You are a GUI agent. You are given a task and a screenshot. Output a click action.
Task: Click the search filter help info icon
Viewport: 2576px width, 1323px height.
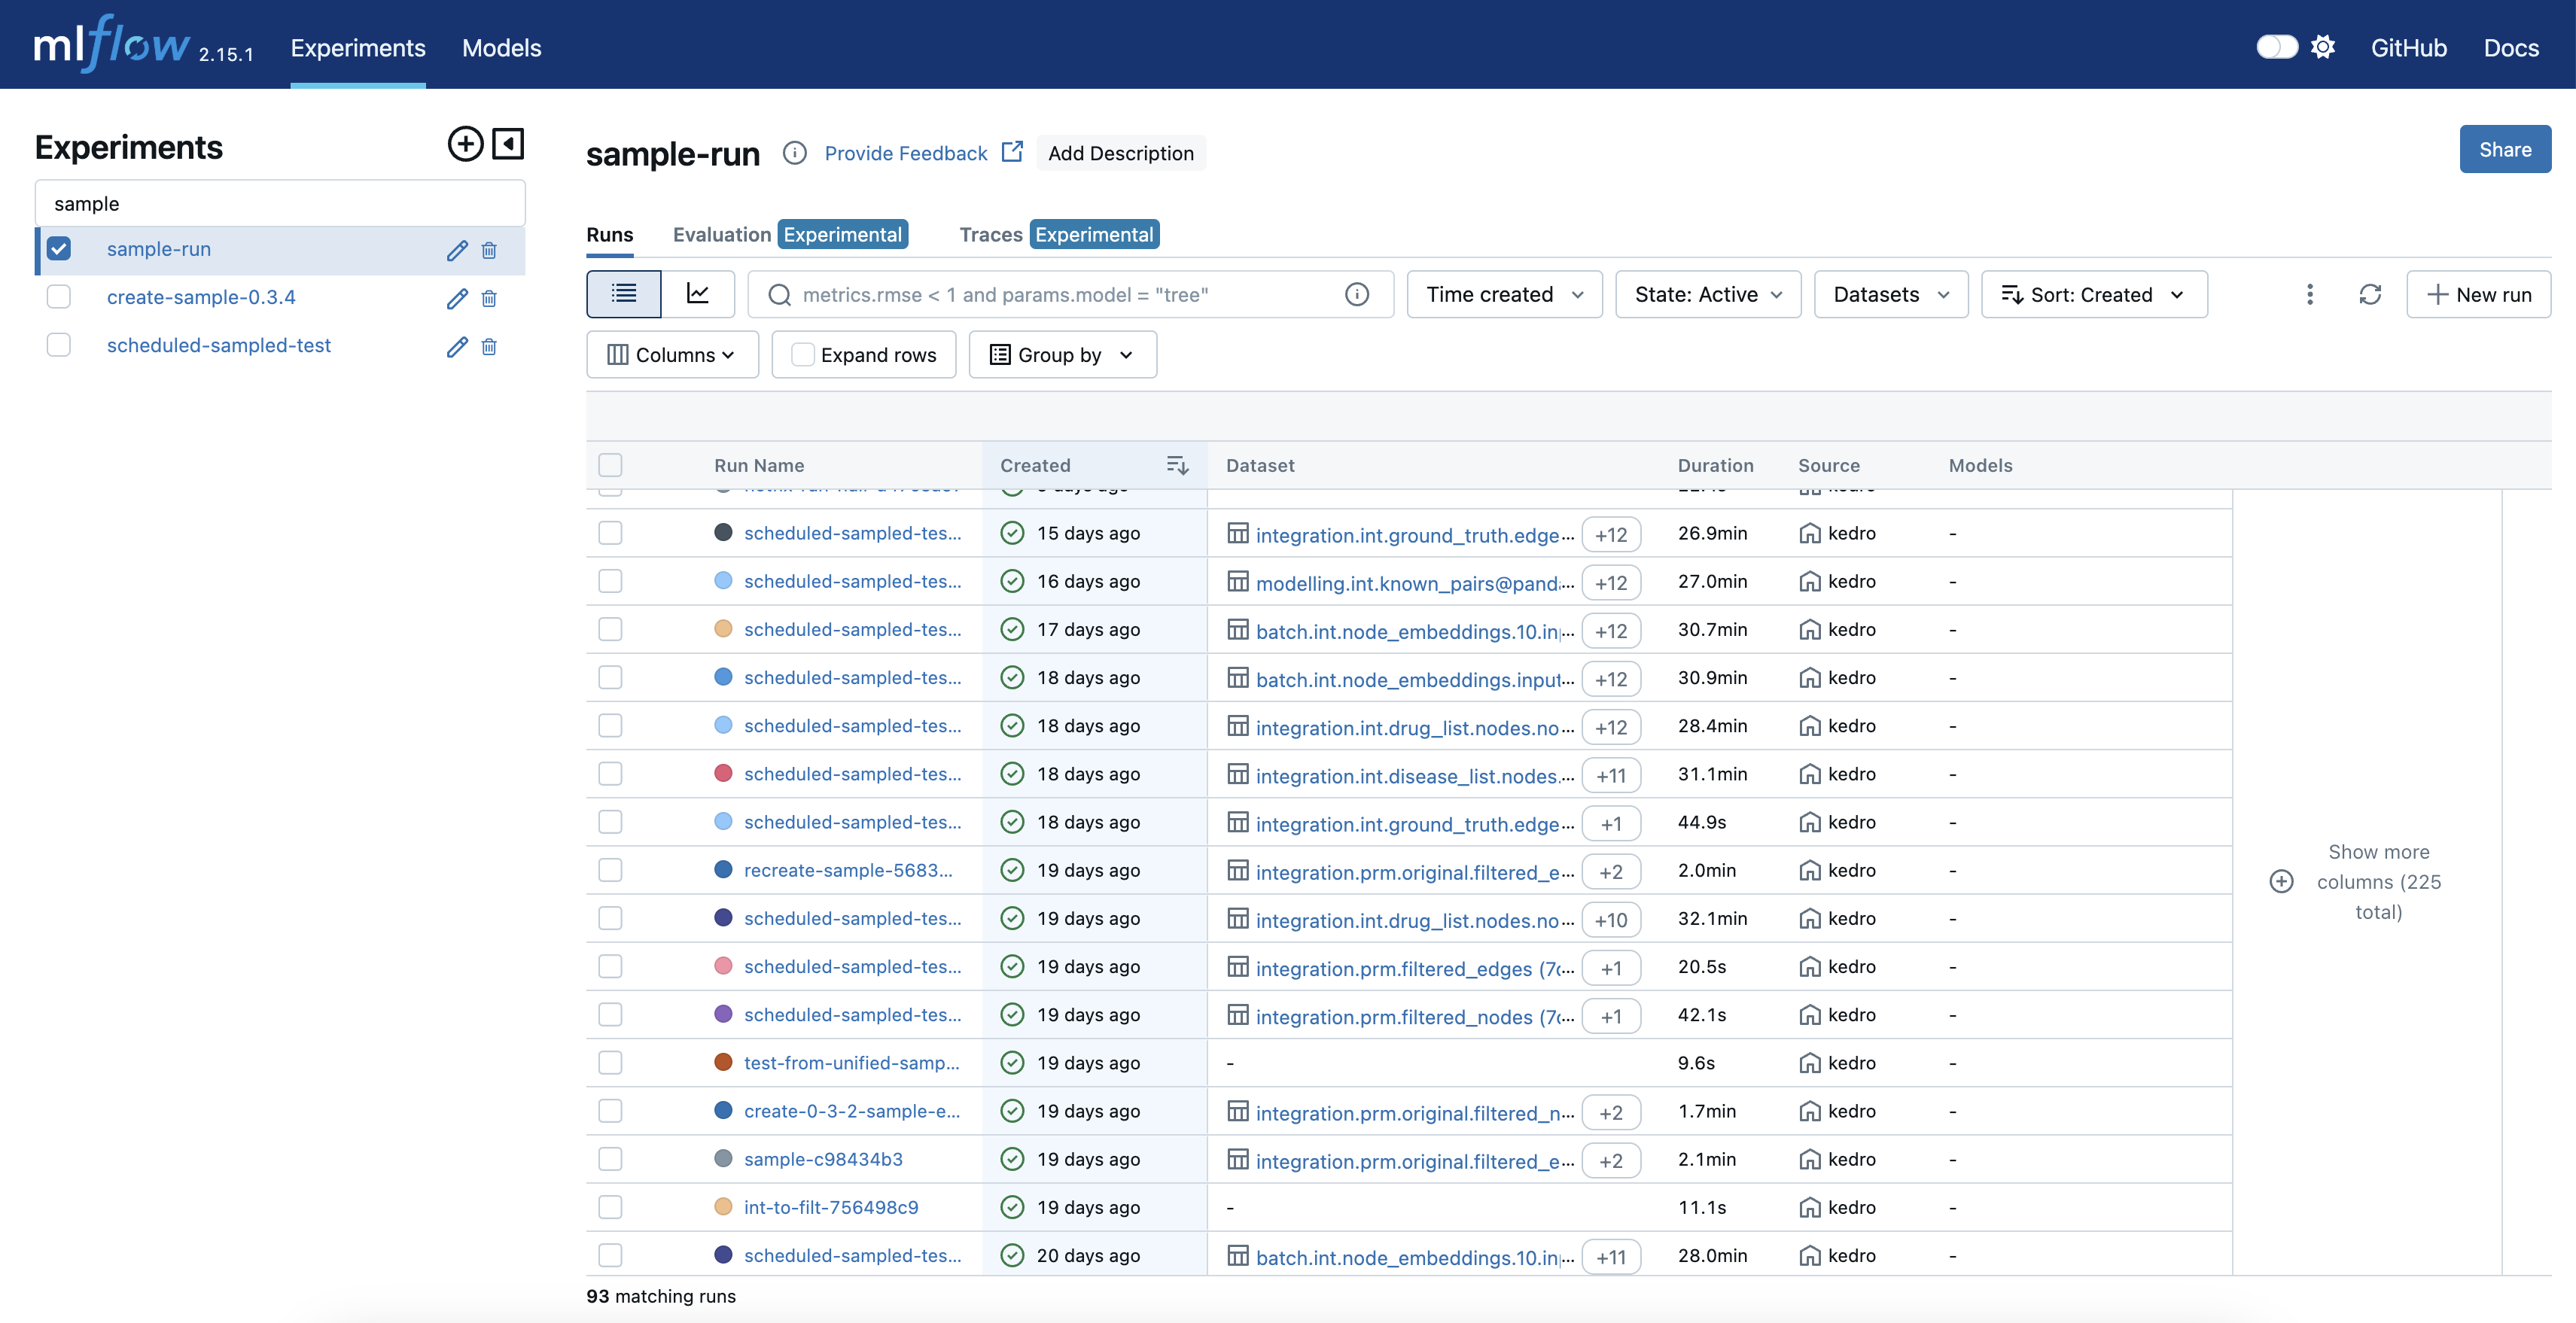point(1357,294)
